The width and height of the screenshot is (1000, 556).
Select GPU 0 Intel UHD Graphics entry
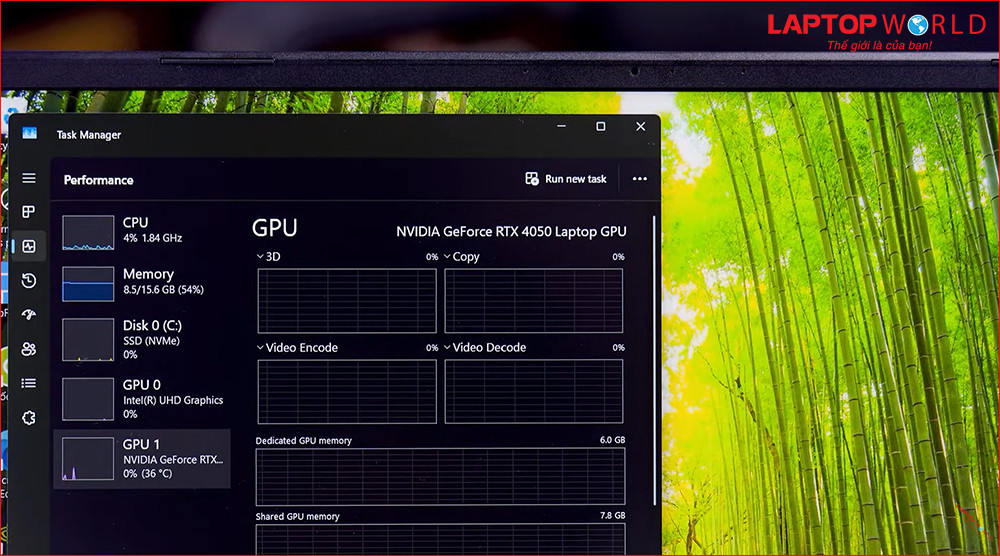pos(141,398)
